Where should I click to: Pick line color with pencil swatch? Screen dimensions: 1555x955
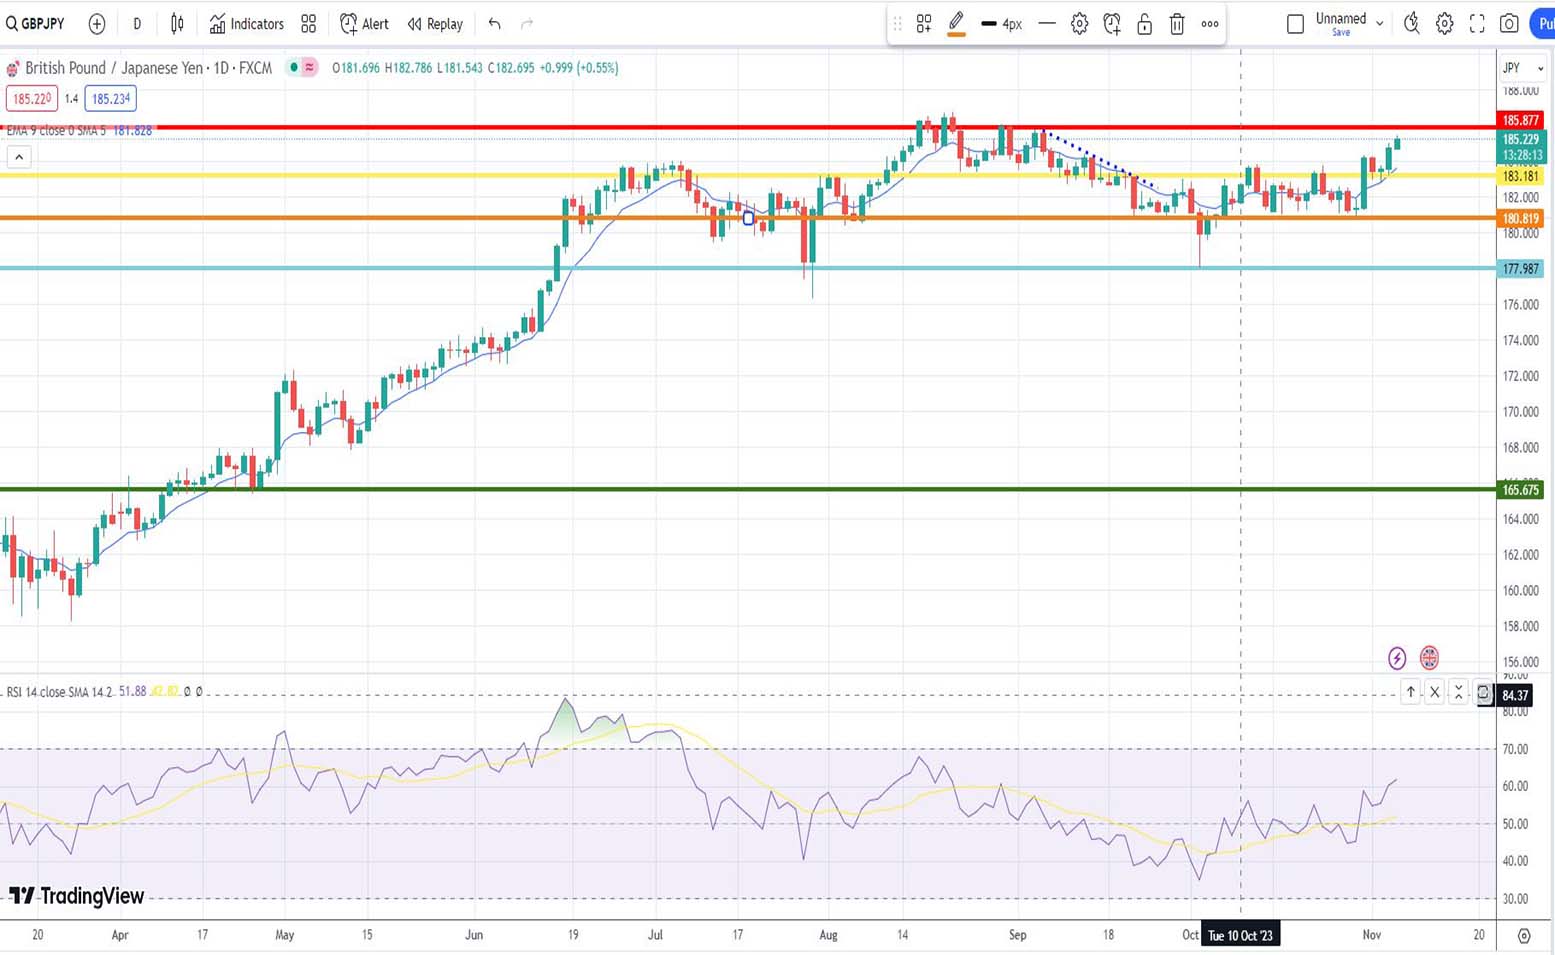(956, 23)
